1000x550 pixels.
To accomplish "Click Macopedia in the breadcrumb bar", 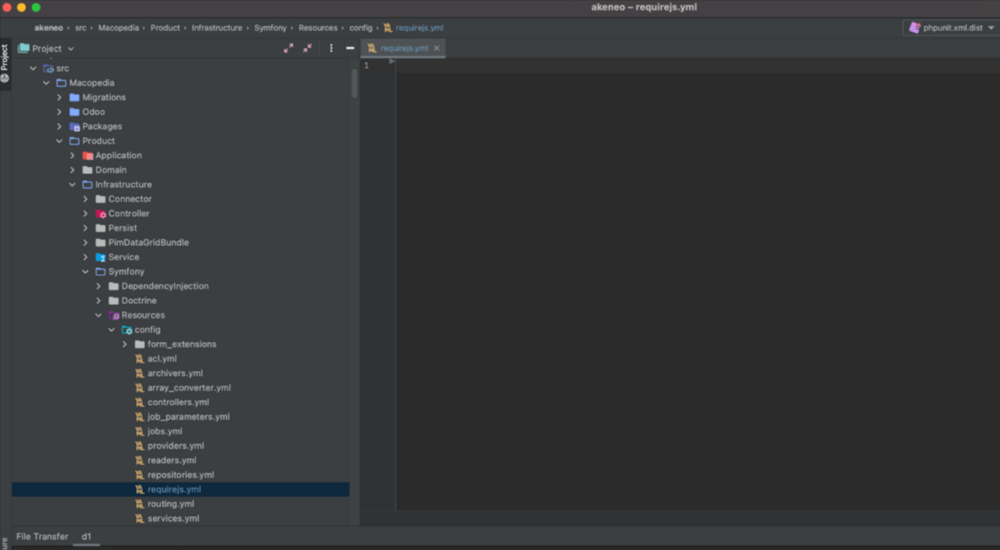I will 119,28.
